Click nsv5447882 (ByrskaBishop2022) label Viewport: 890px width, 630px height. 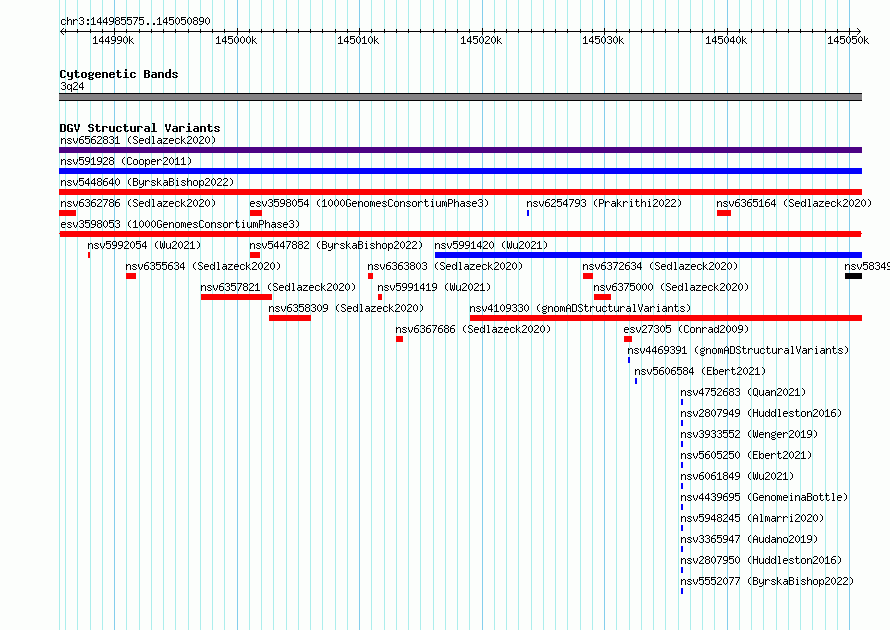pos(336,245)
